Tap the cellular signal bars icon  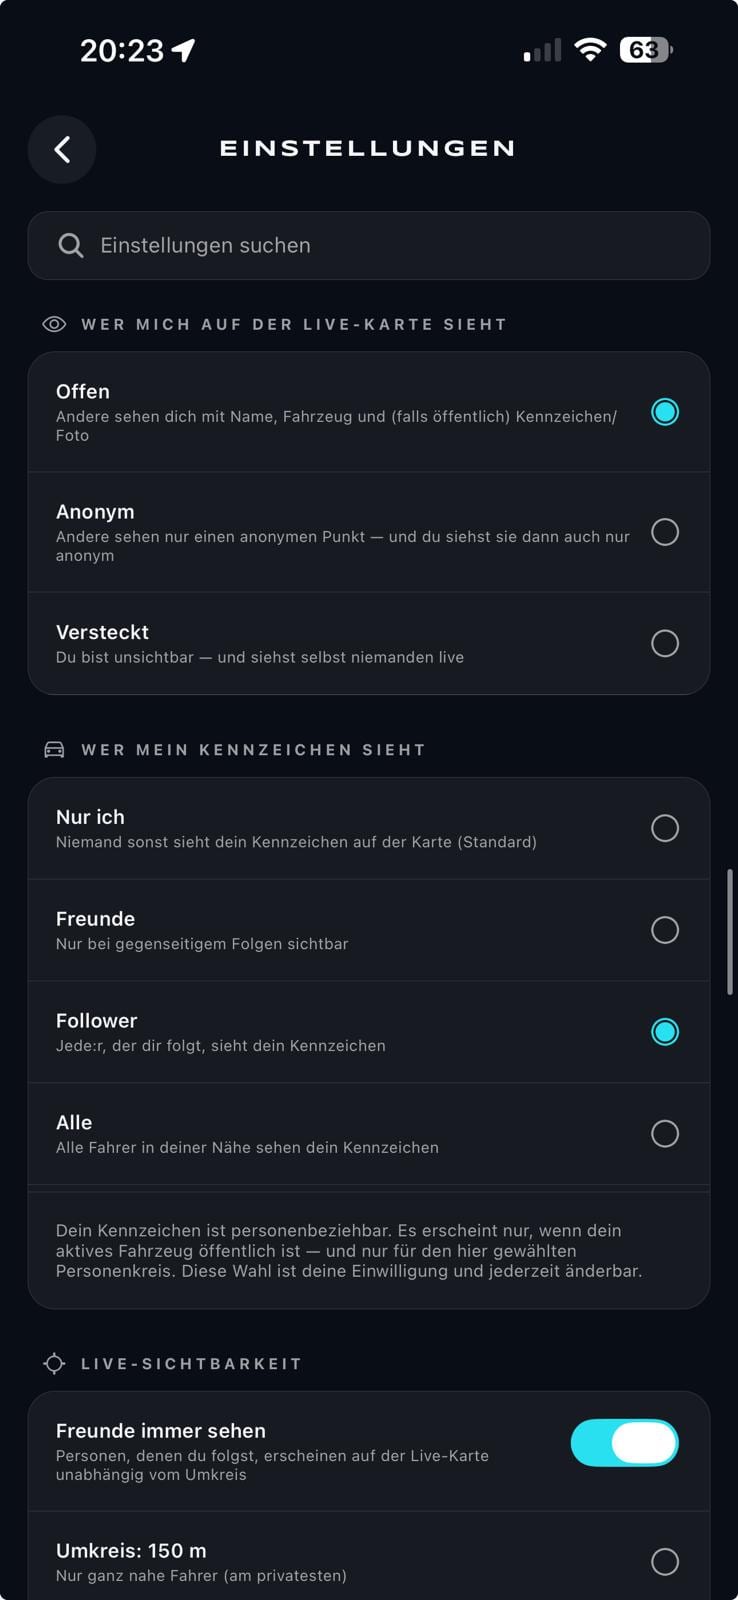coord(542,50)
